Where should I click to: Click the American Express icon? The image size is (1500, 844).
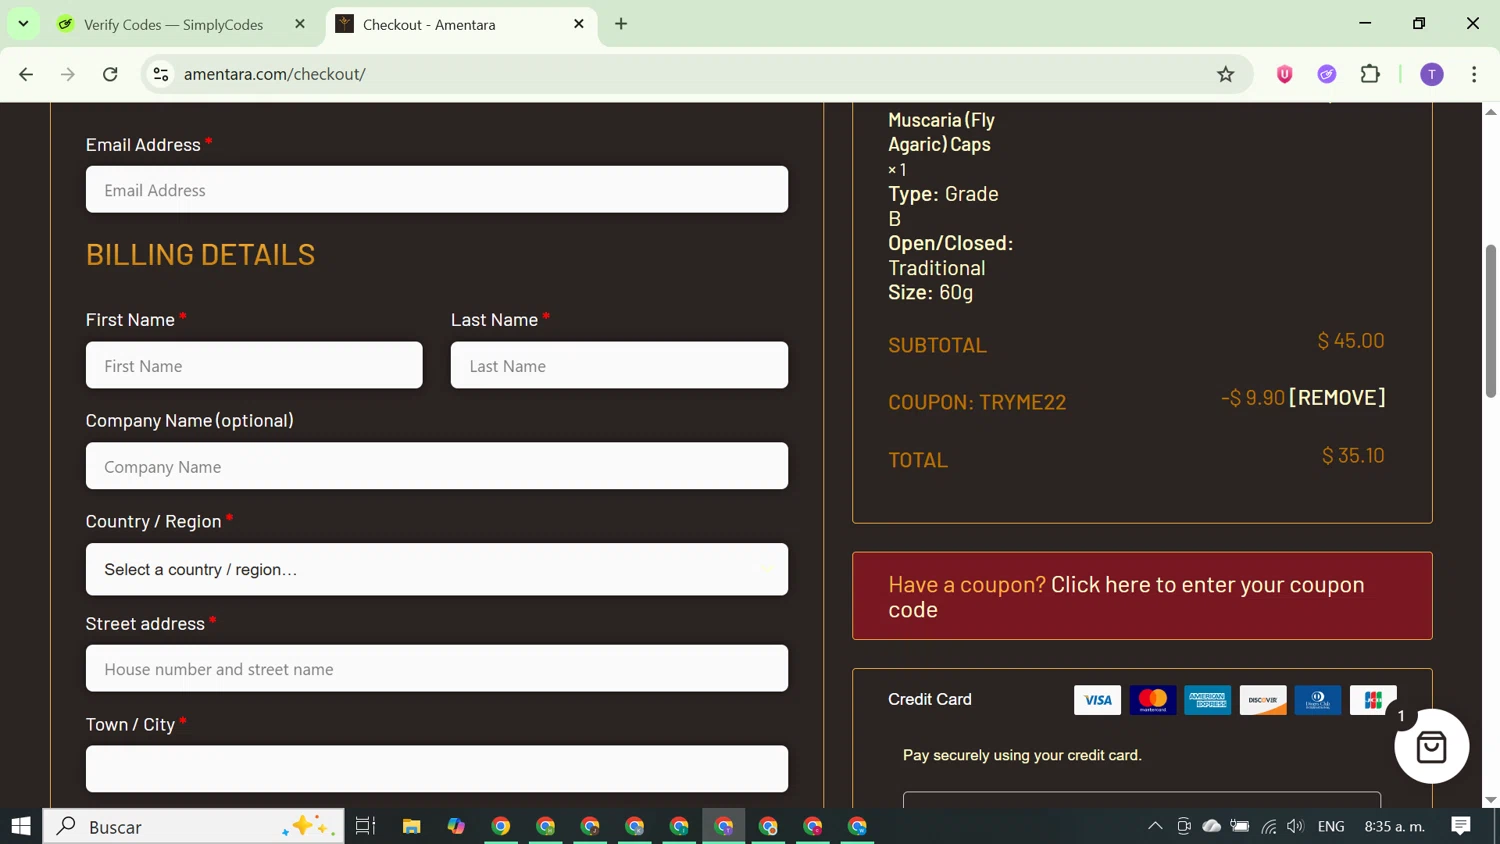point(1208,700)
